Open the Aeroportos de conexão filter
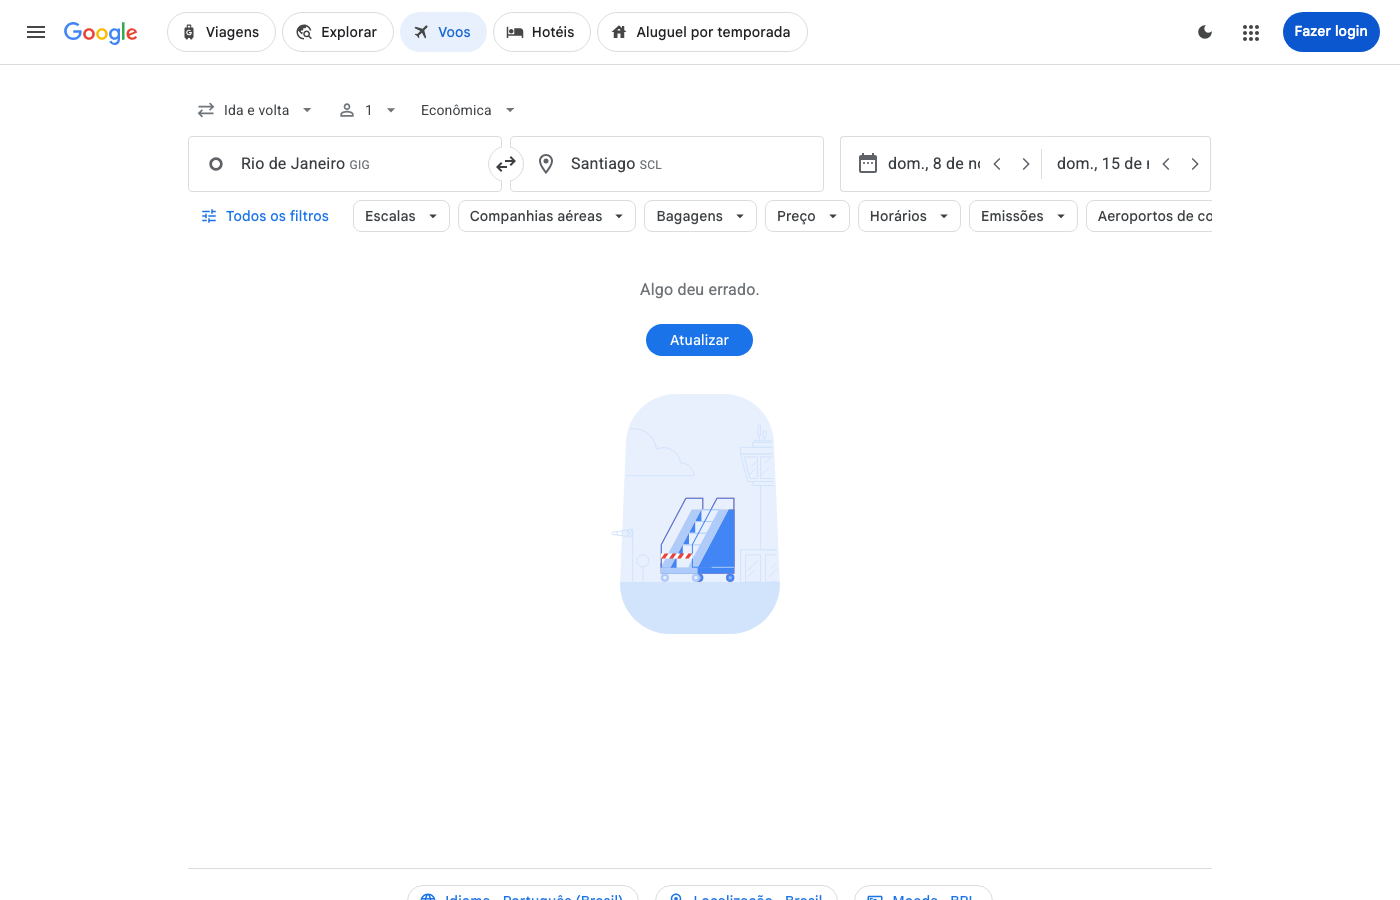This screenshot has width=1400, height=900. [1149, 216]
